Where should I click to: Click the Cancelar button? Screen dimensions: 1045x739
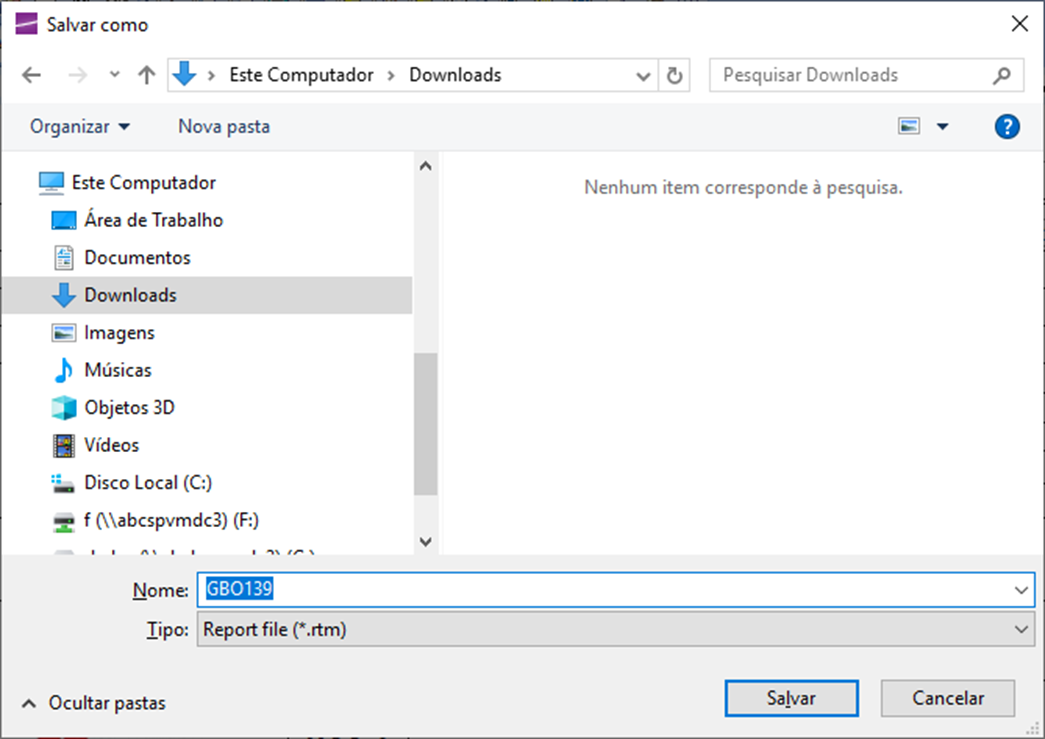(x=947, y=699)
